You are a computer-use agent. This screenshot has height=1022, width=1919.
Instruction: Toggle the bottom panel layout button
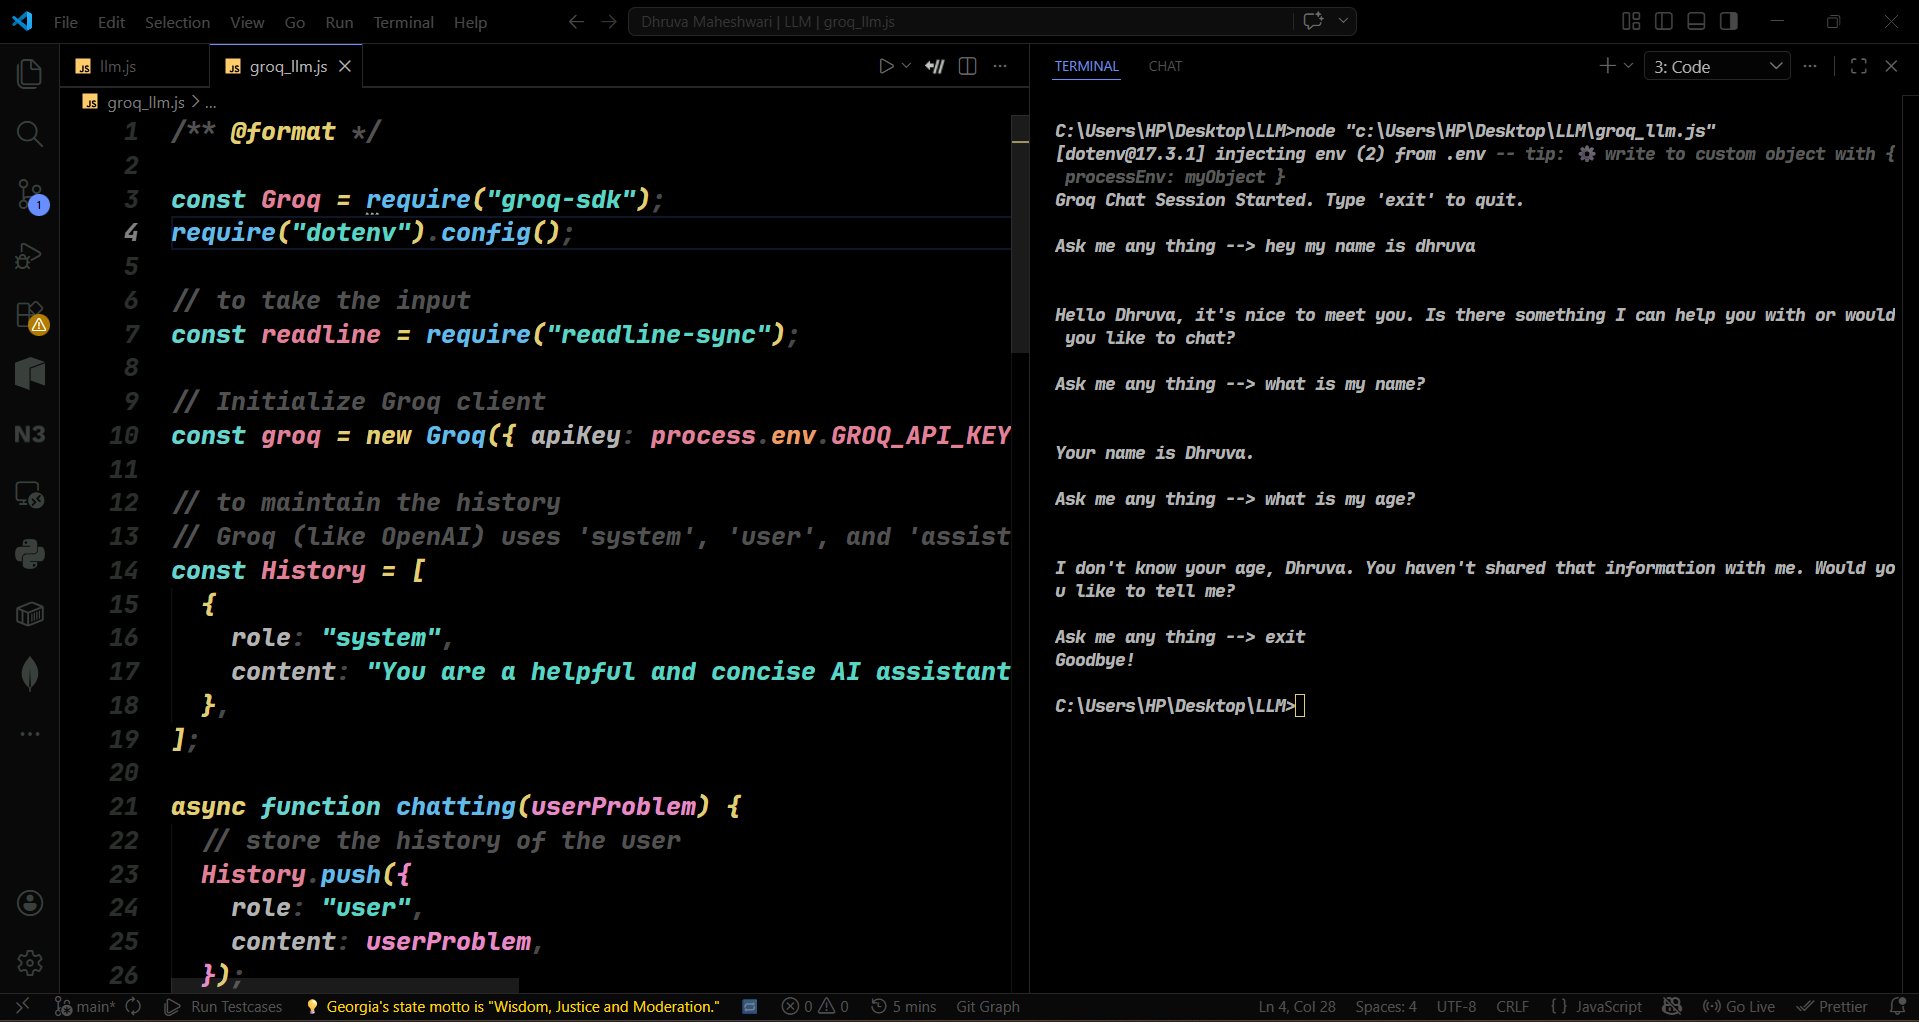pos(1696,21)
